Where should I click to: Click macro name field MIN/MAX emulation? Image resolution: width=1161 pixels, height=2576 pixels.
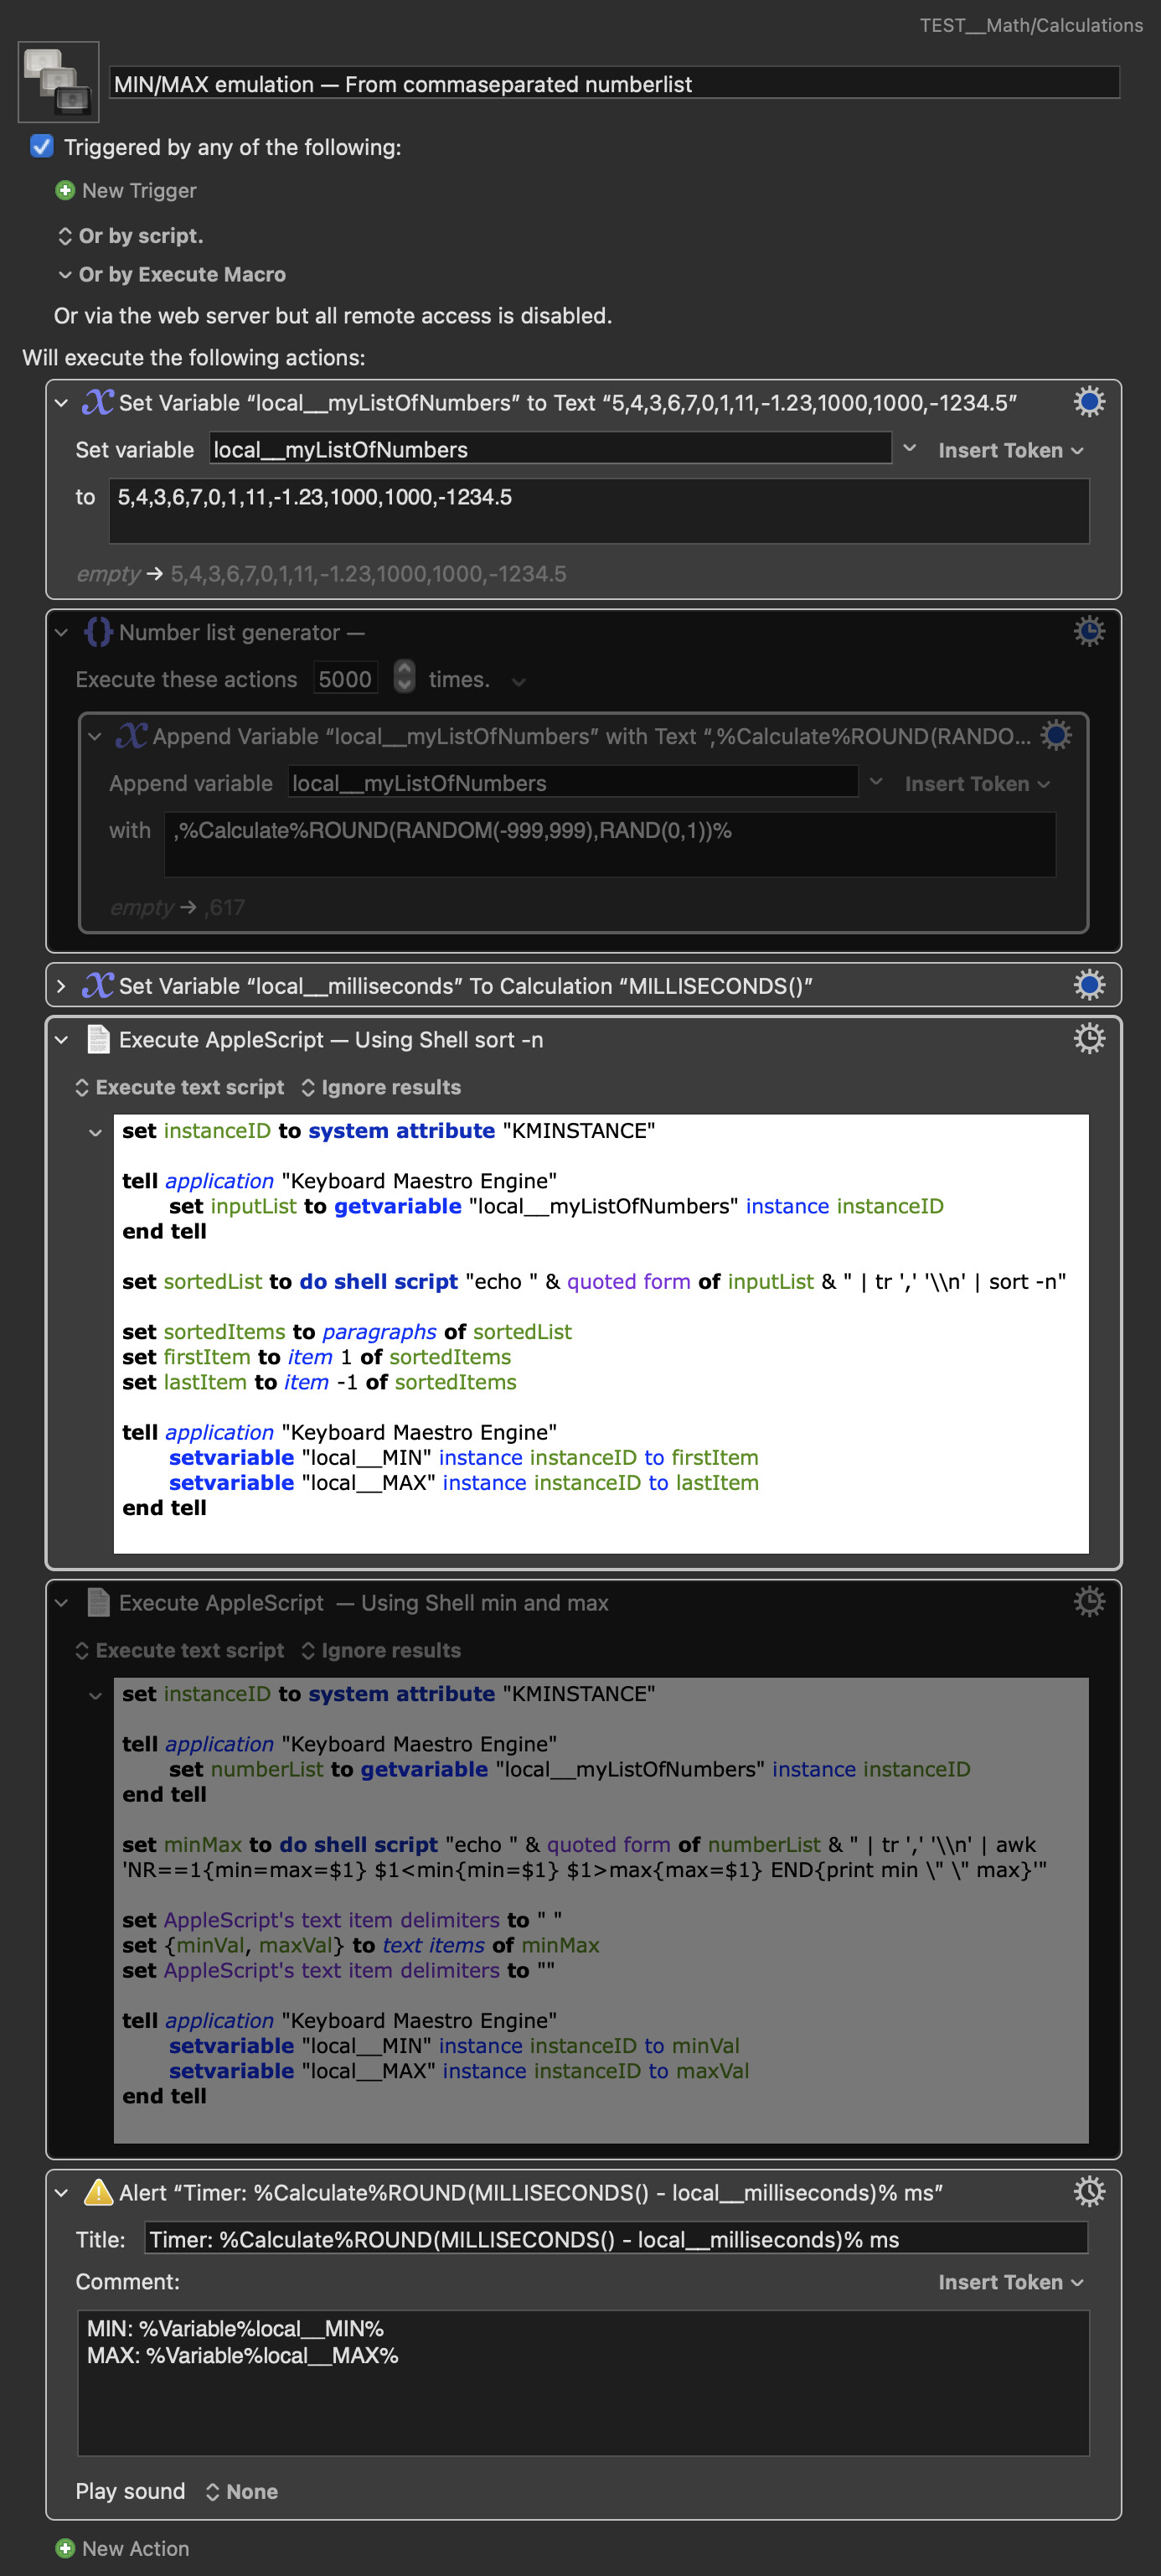pos(614,83)
